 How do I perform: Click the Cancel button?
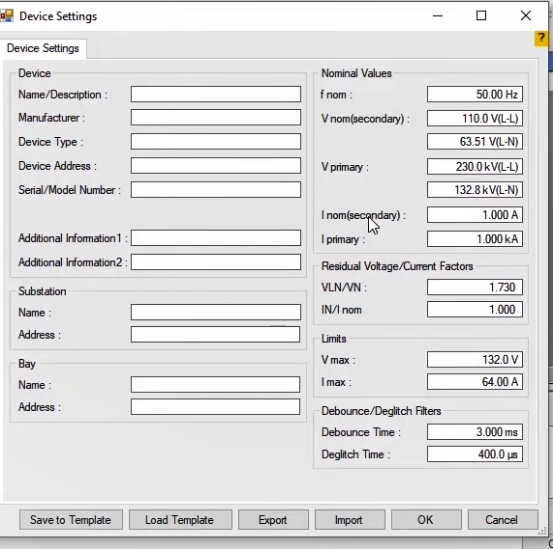[503, 520]
